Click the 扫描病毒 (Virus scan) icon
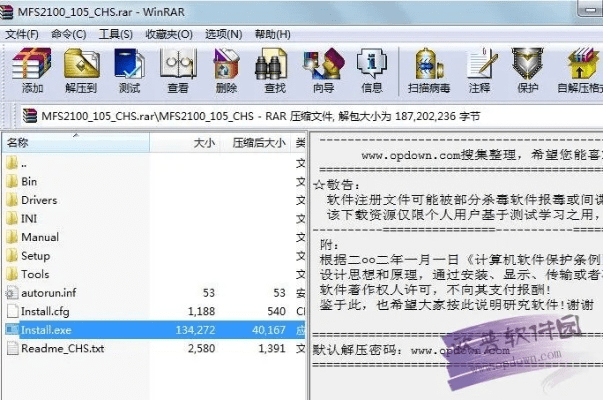The width and height of the screenshot is (603, 400). 429,64
